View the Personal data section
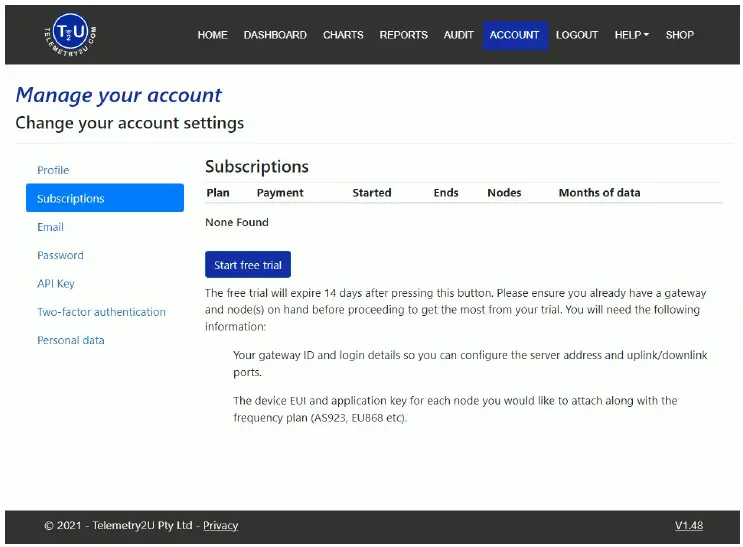743x547 pixels. [x=71, y=340]
